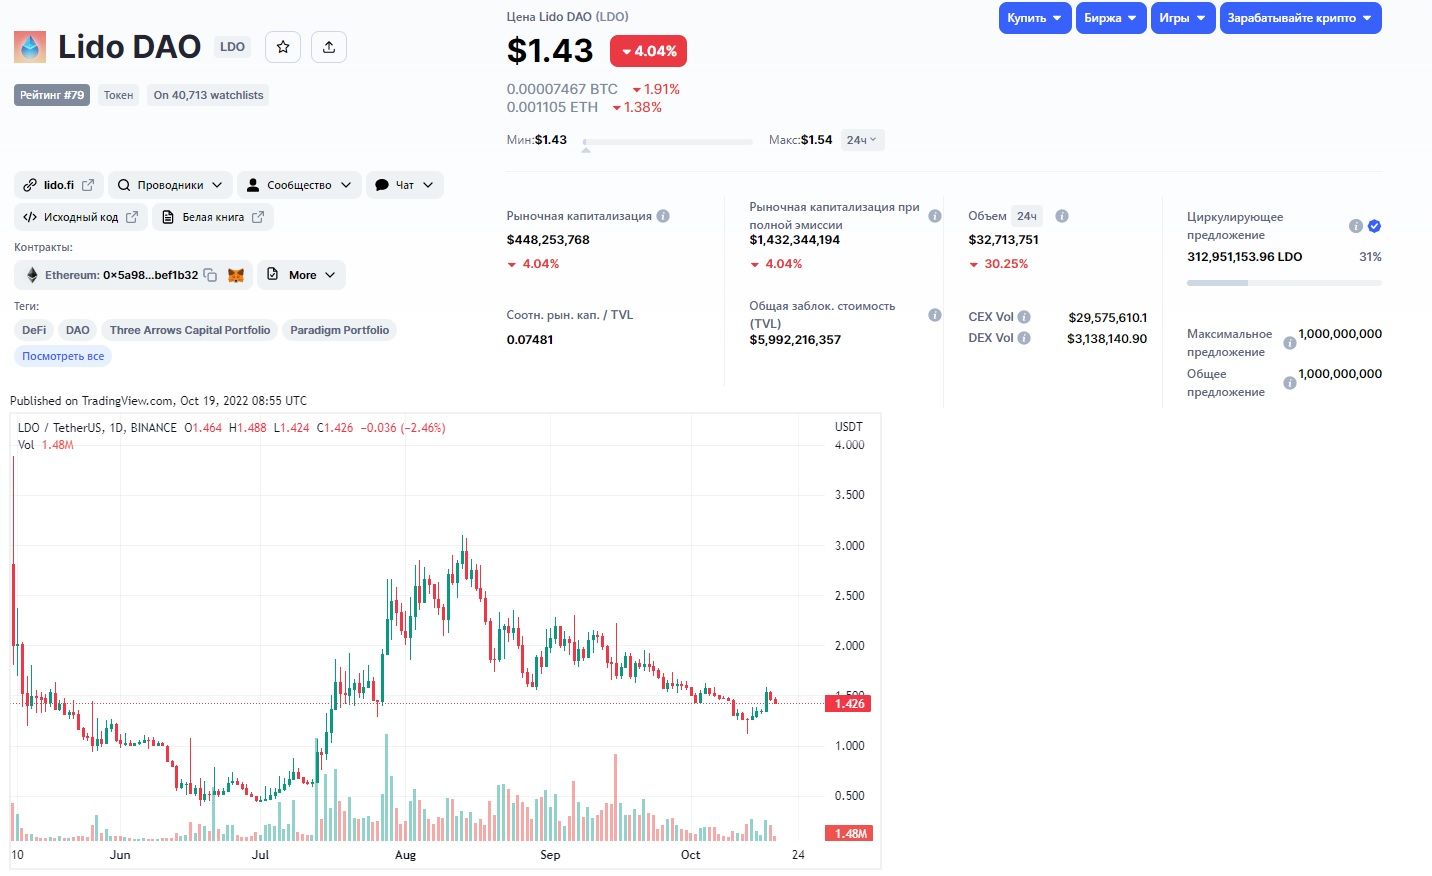Open the Биржа dropdown menu
Screen dimensions: 1432x876
pos(1111,18)
